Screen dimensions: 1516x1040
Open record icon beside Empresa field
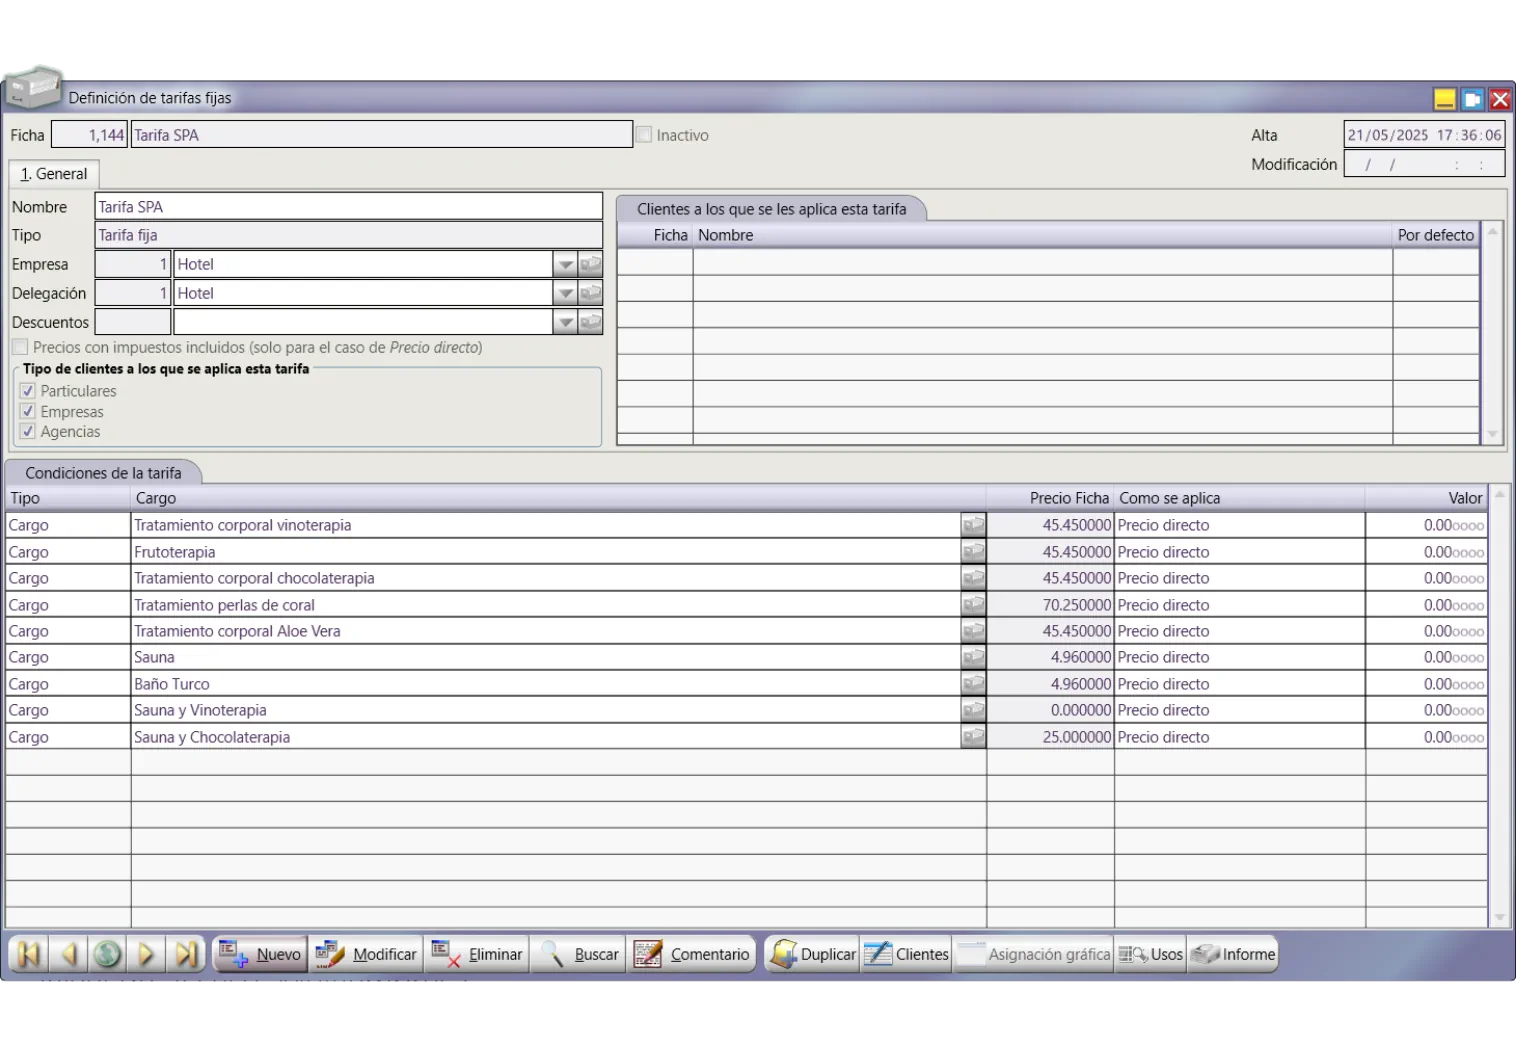coord(591,265)
